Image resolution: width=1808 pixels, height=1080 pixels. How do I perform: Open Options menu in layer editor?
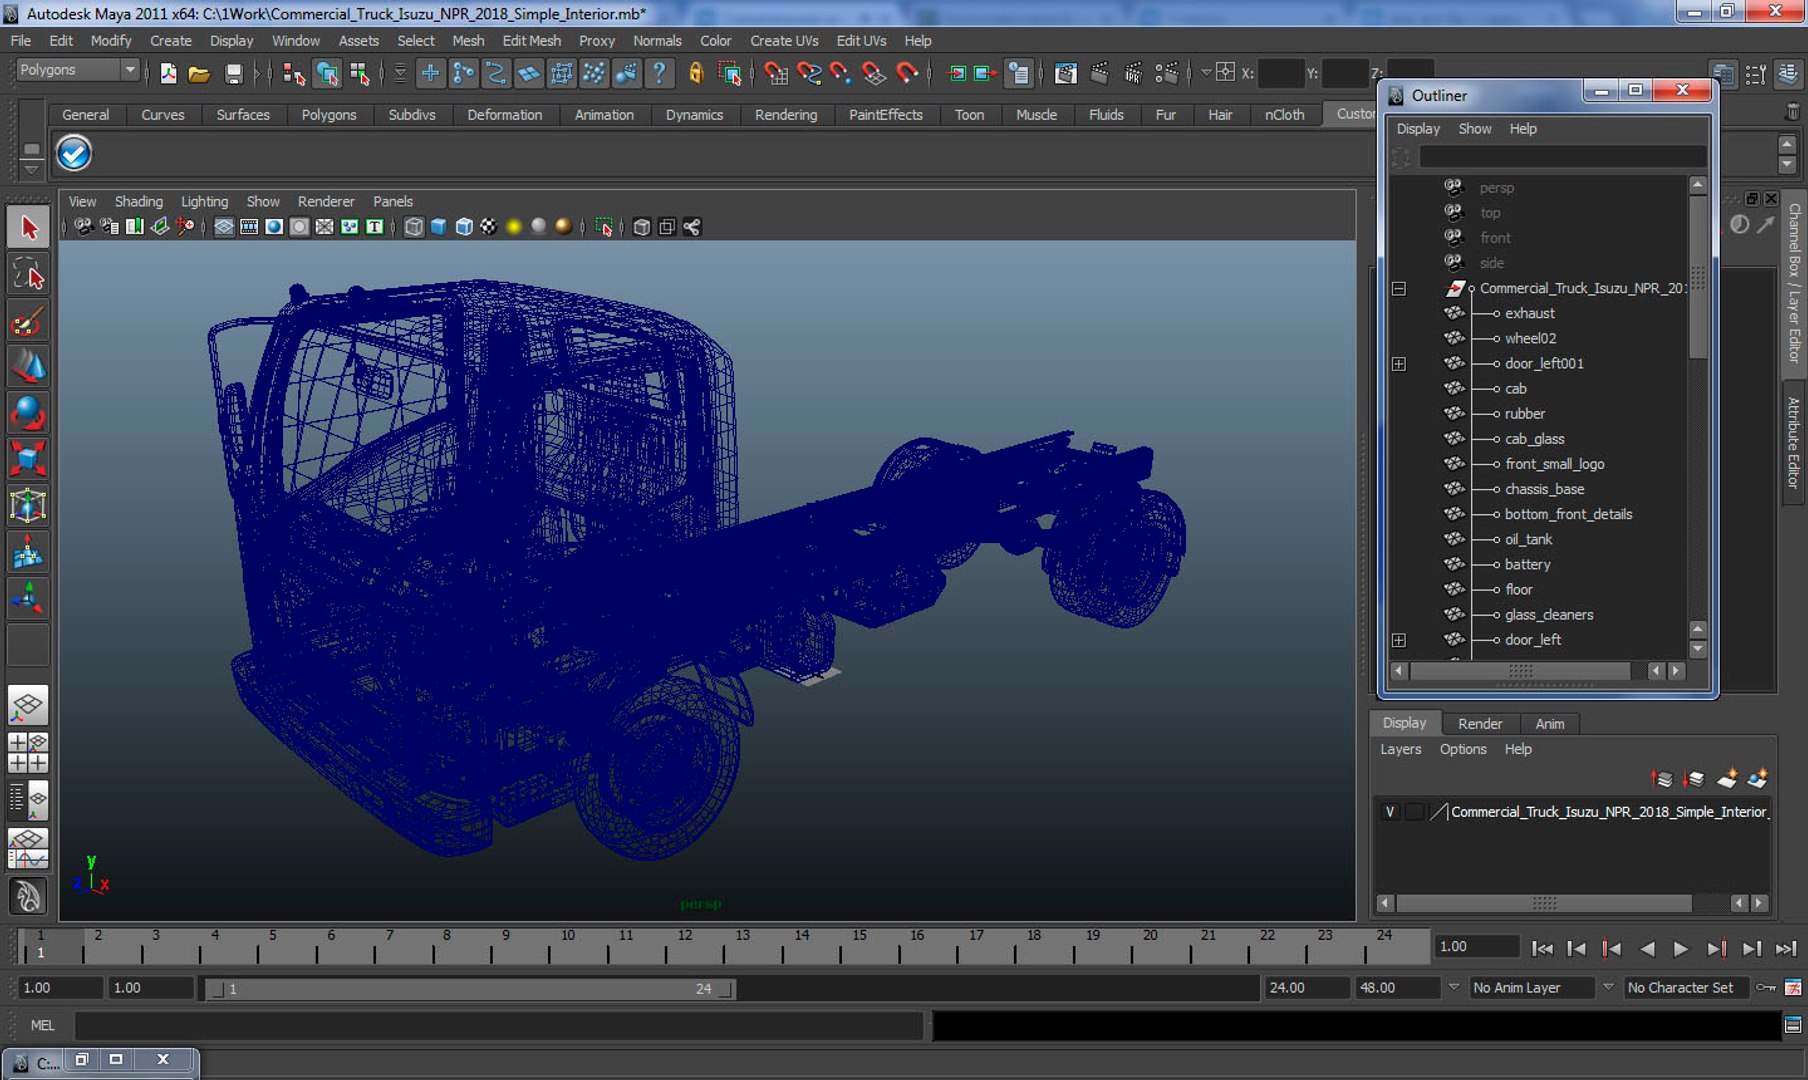click(x=1462, y=749)
